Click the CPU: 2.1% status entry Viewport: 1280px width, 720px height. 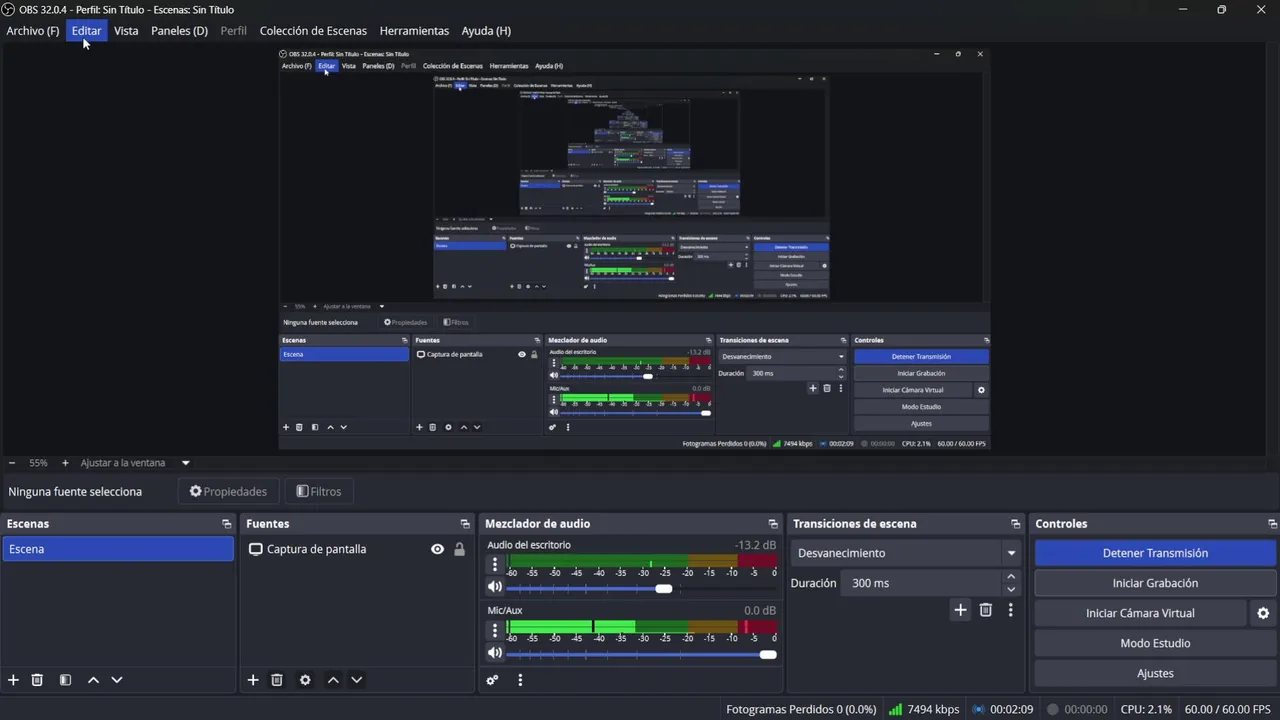(1146, 709)
